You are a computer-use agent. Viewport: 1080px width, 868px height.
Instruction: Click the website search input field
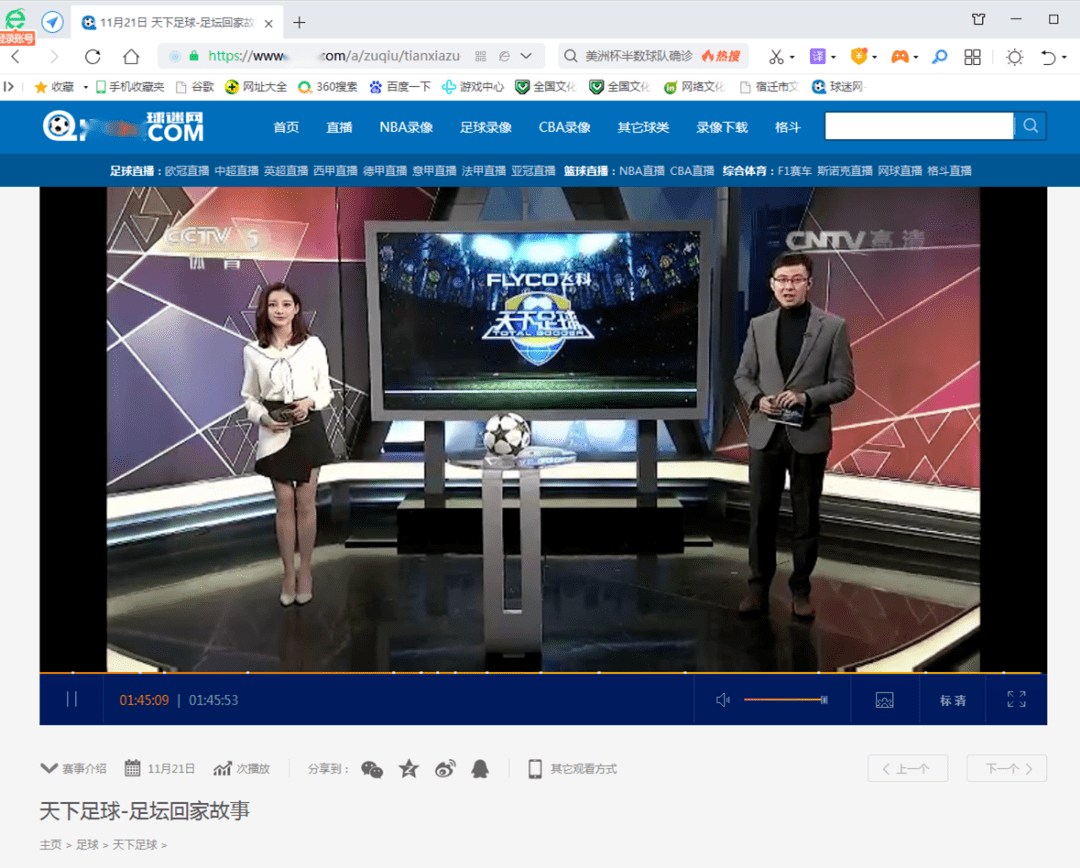coord(918,126)
